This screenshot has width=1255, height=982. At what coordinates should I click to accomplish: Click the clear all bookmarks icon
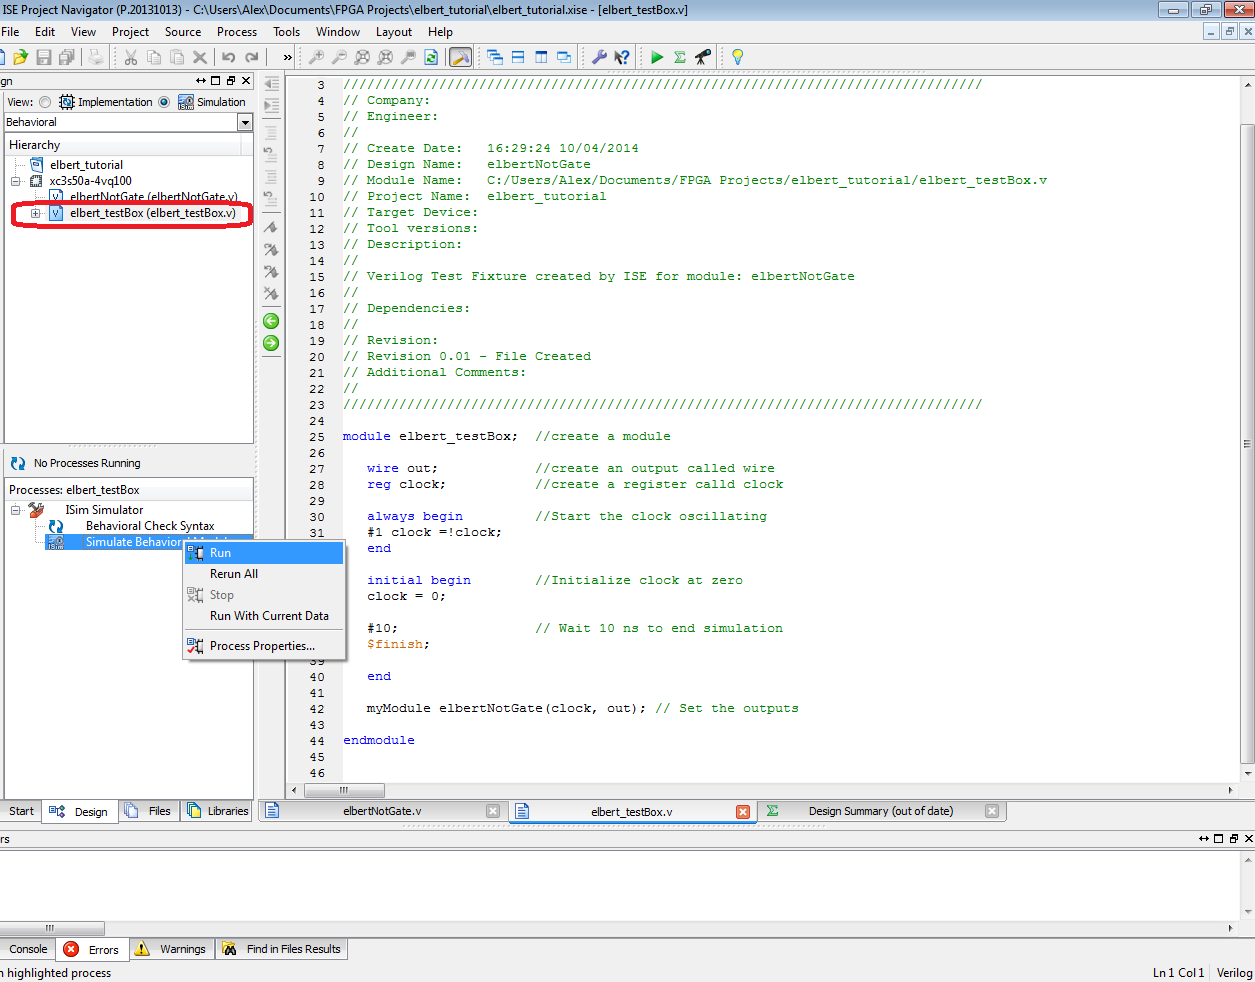[271, 293]
